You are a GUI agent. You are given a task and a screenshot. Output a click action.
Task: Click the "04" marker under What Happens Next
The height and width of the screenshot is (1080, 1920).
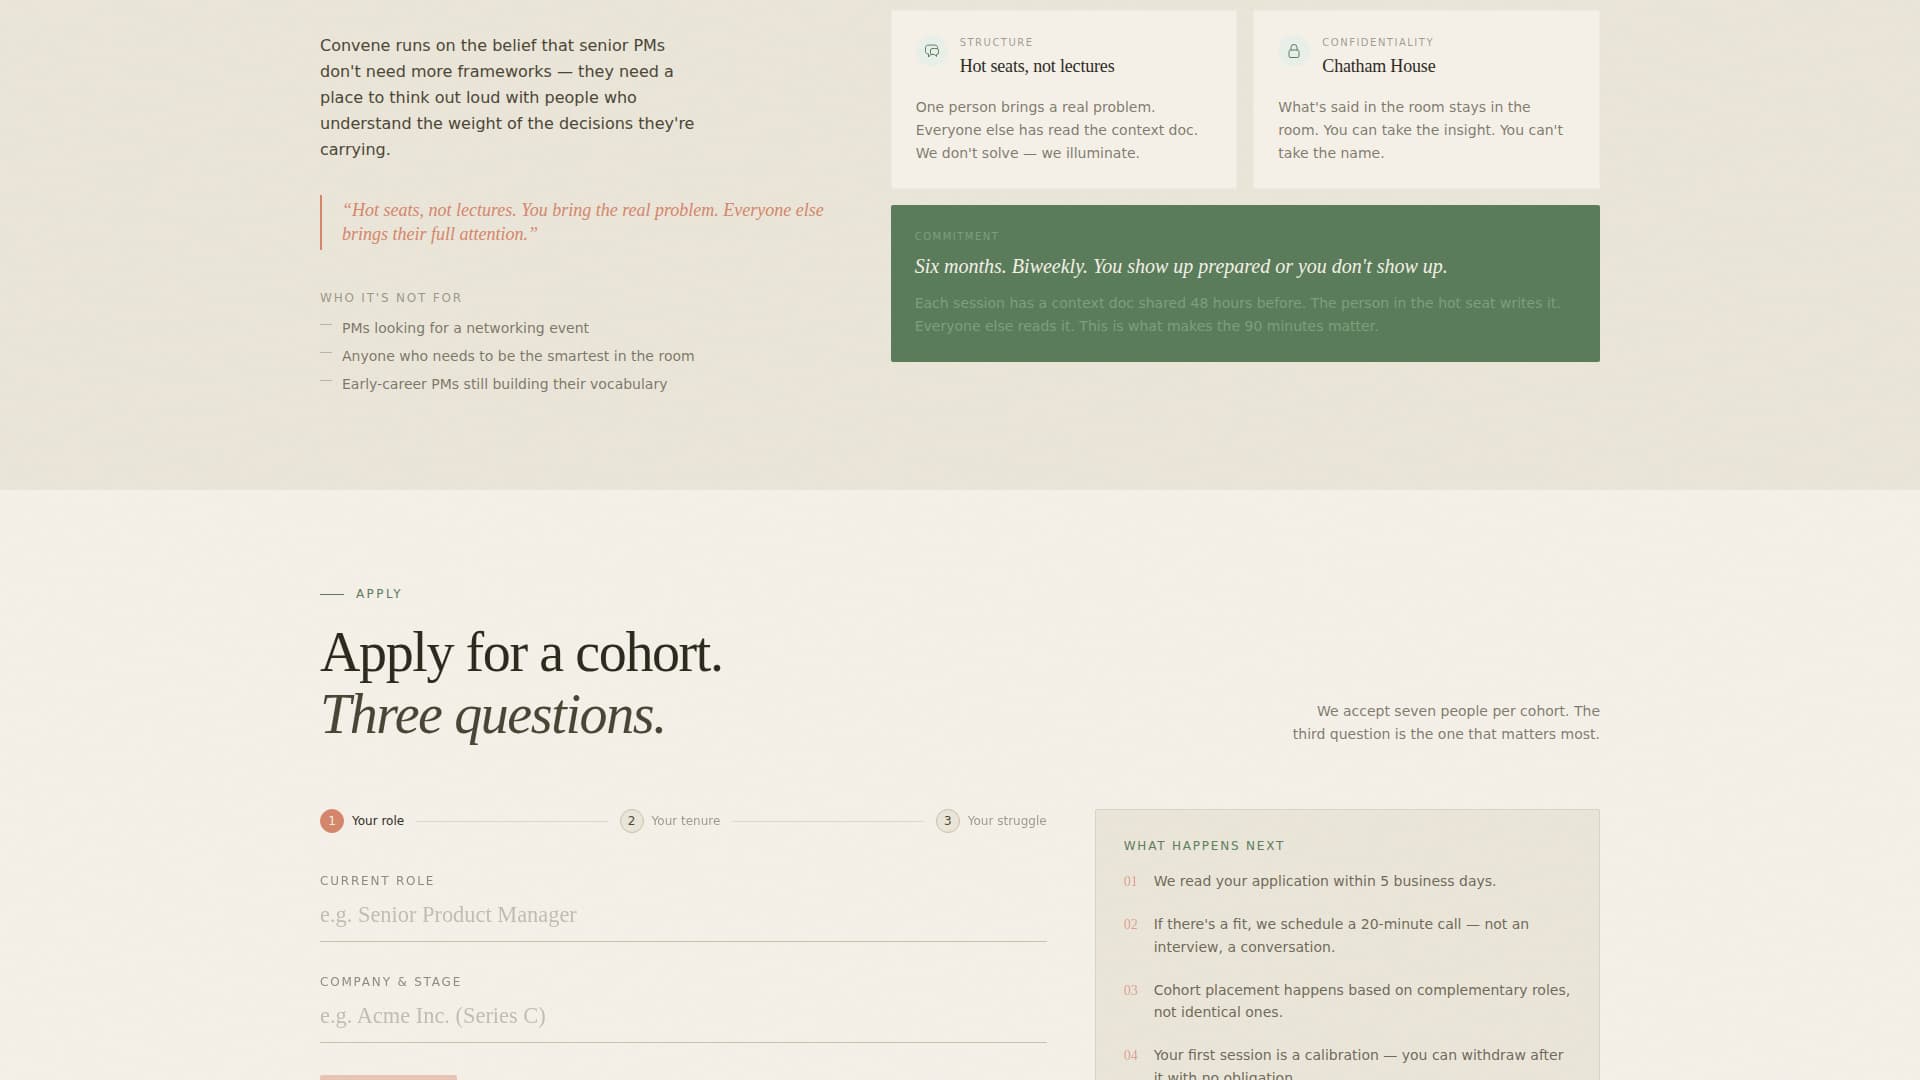coord(1131,1055)
